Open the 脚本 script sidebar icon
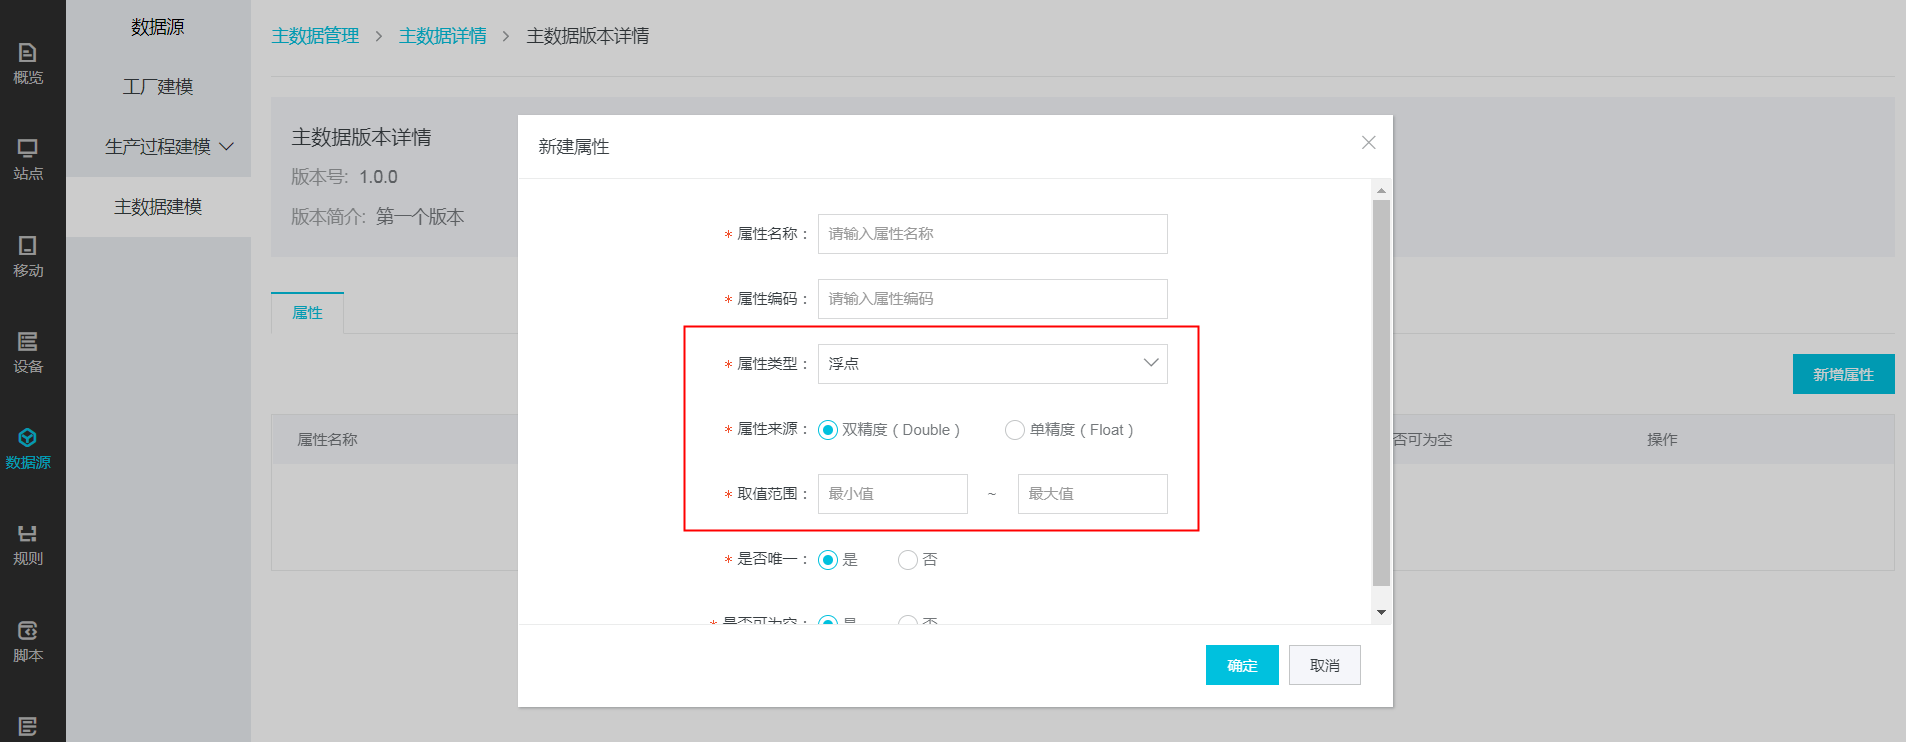The width and height of the screenshot is (1906, 742). click(28, 642)
